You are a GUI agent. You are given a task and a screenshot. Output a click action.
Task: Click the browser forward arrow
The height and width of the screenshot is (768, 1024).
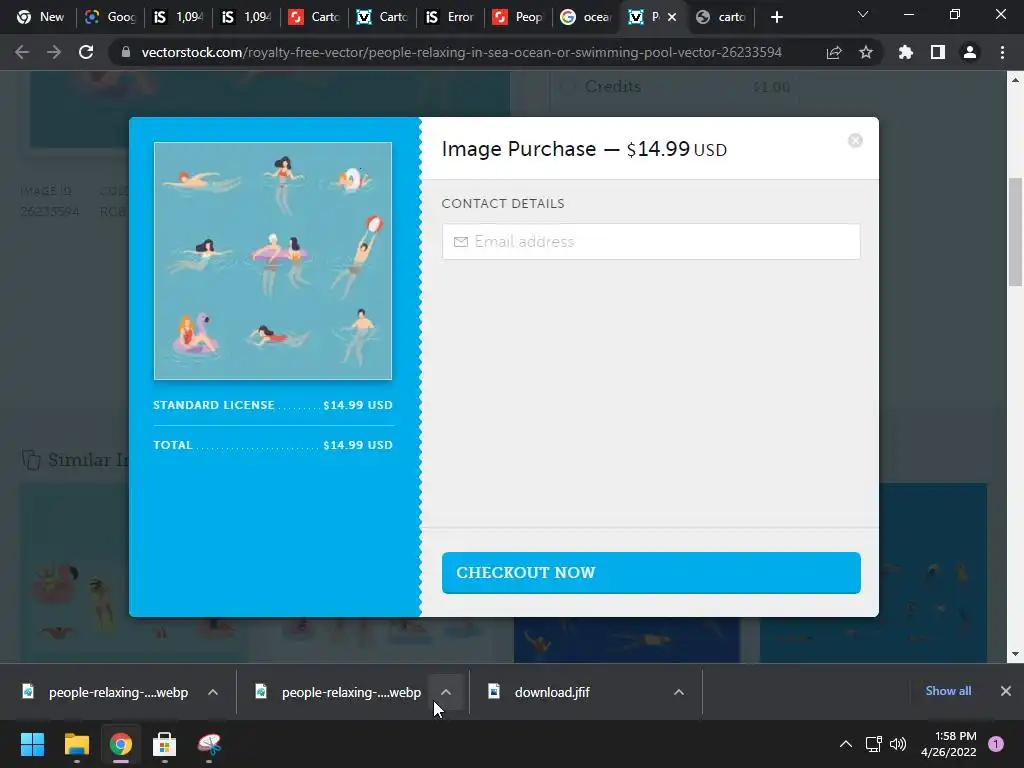click(54, 52)
